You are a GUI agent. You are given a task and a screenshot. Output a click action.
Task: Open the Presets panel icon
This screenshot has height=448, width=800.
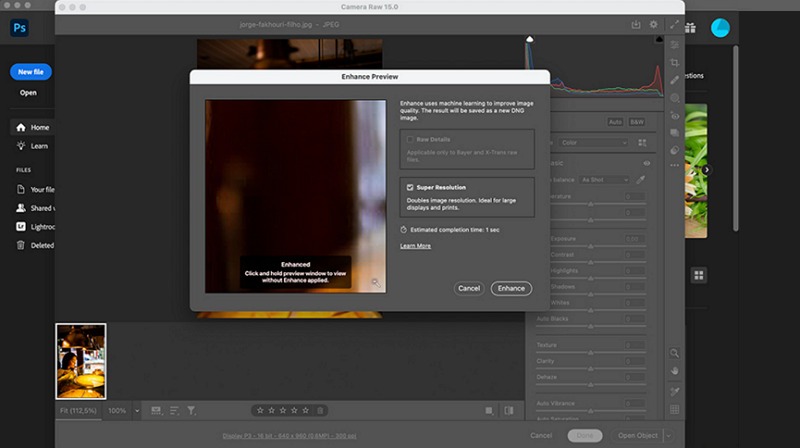(x=674, y=150)
